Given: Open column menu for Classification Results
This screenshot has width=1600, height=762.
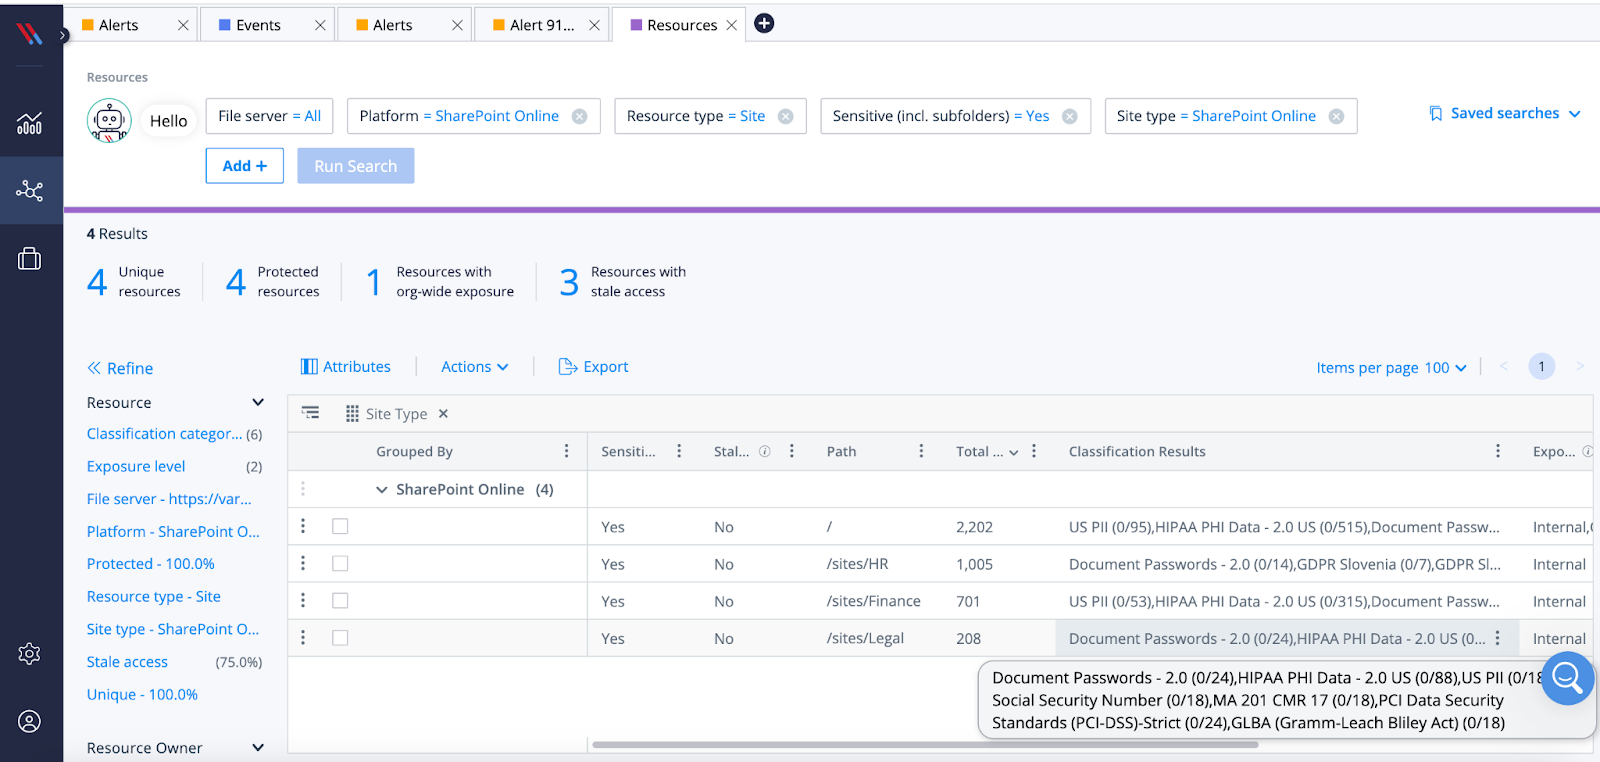Looking at the screenshot, I should pos(1497,451).
